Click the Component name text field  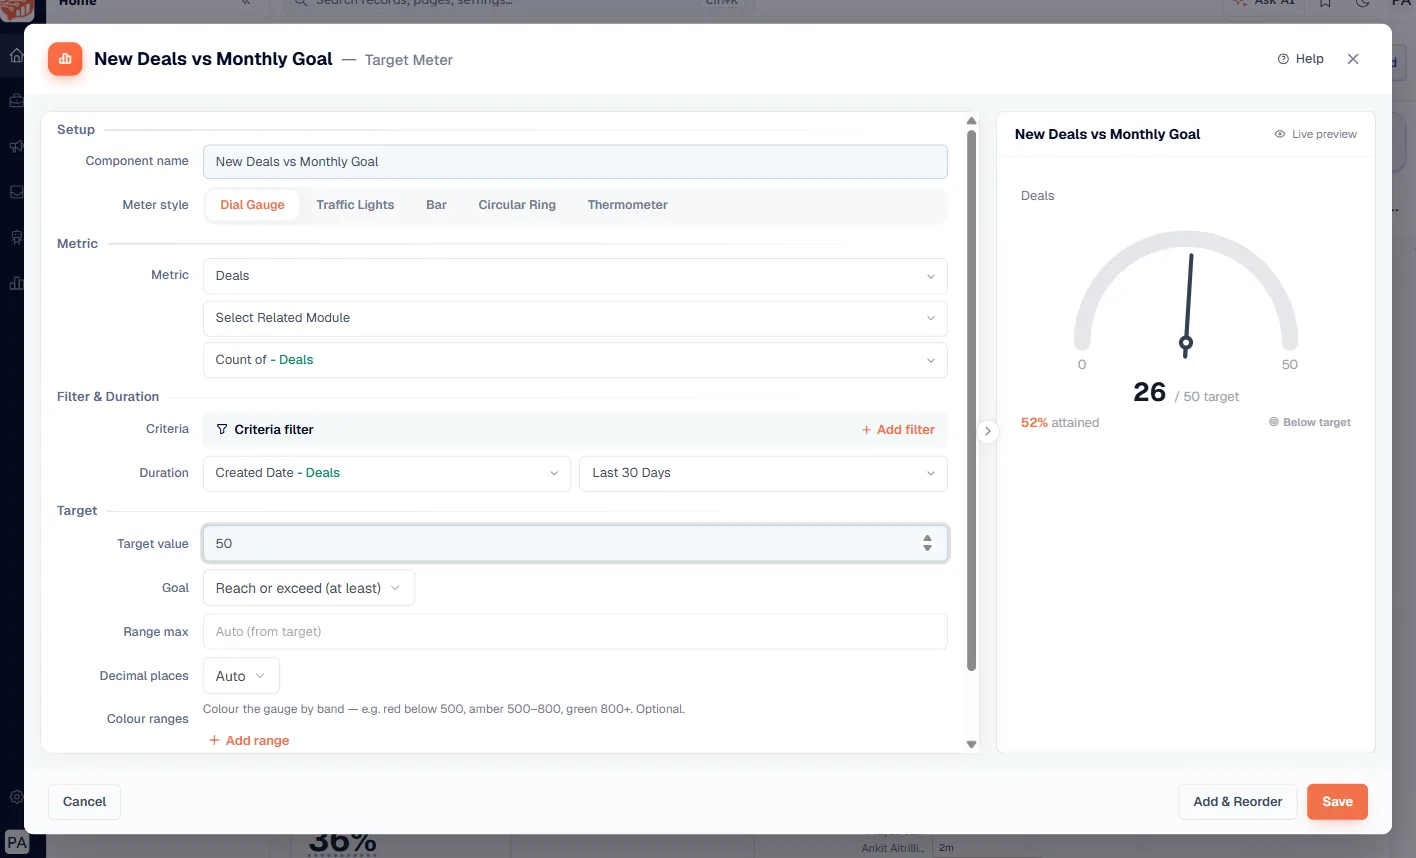pos(575,162)
